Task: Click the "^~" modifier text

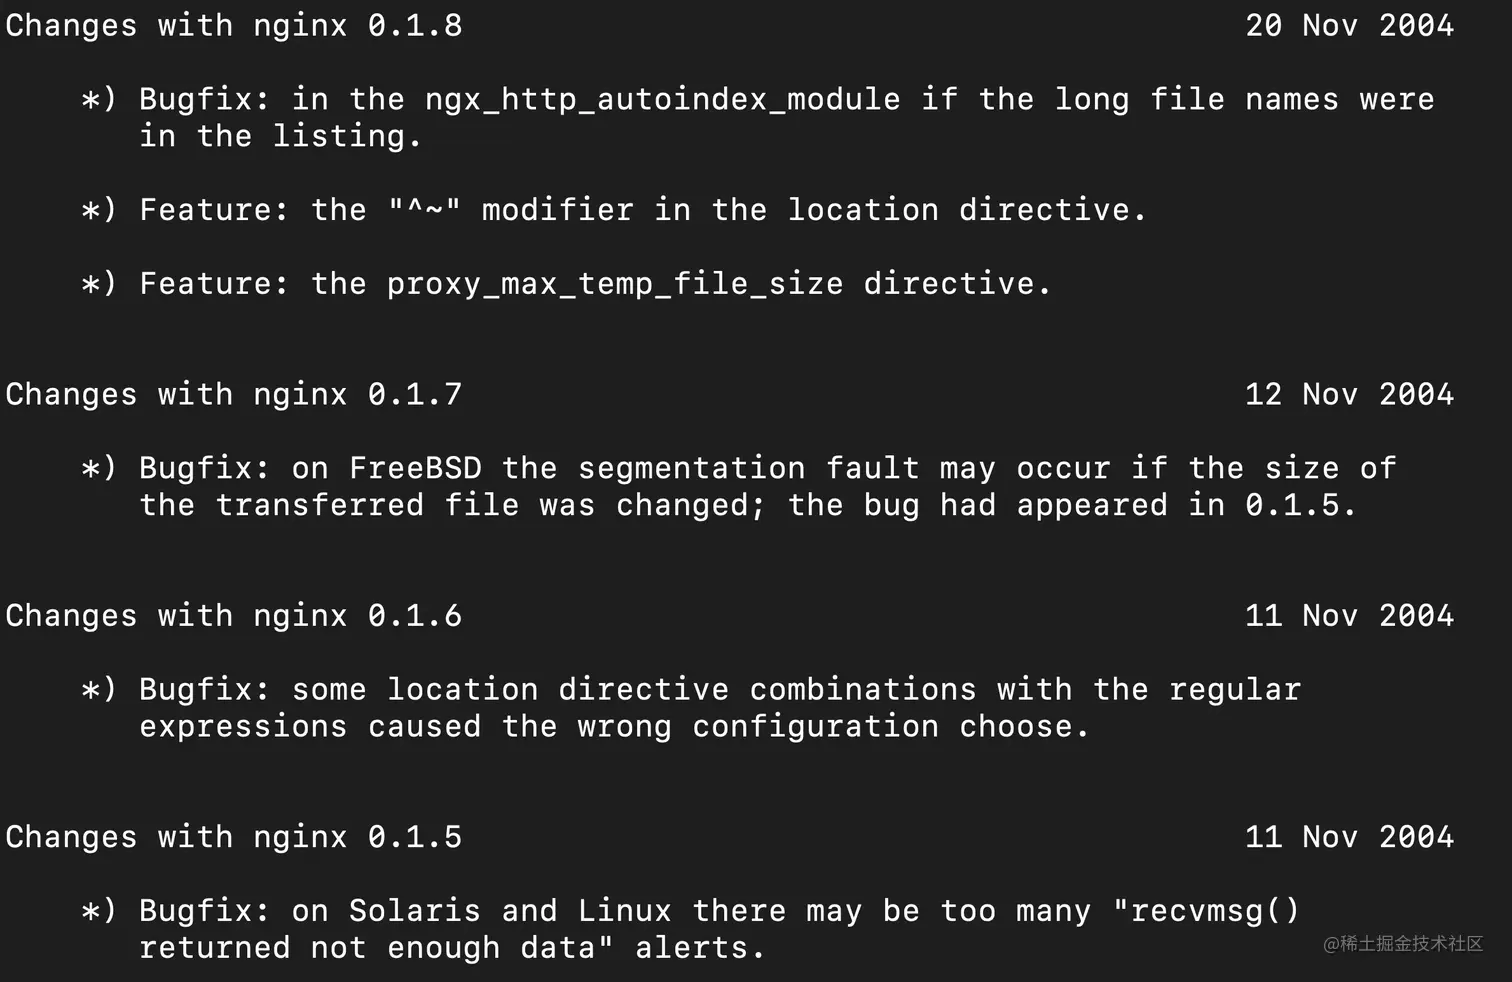Action: (x=424, y=210)
